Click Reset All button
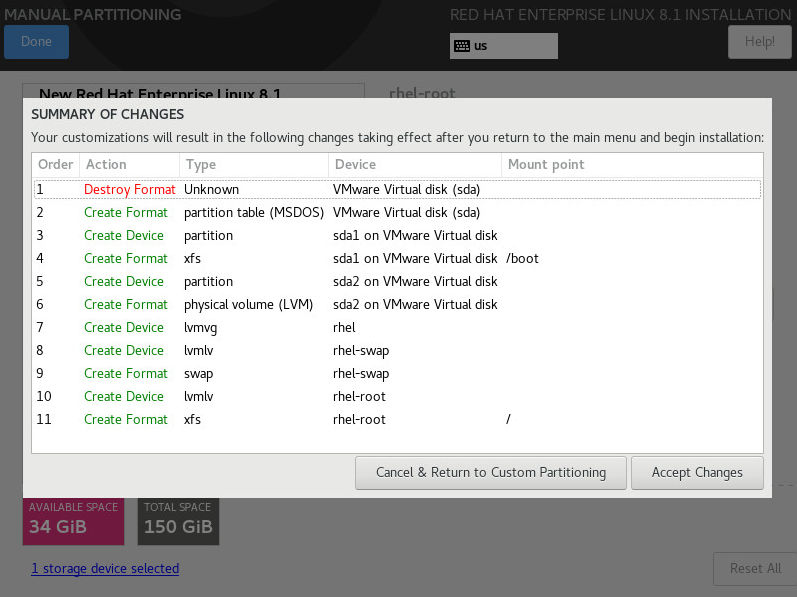 tap(755, 569)
